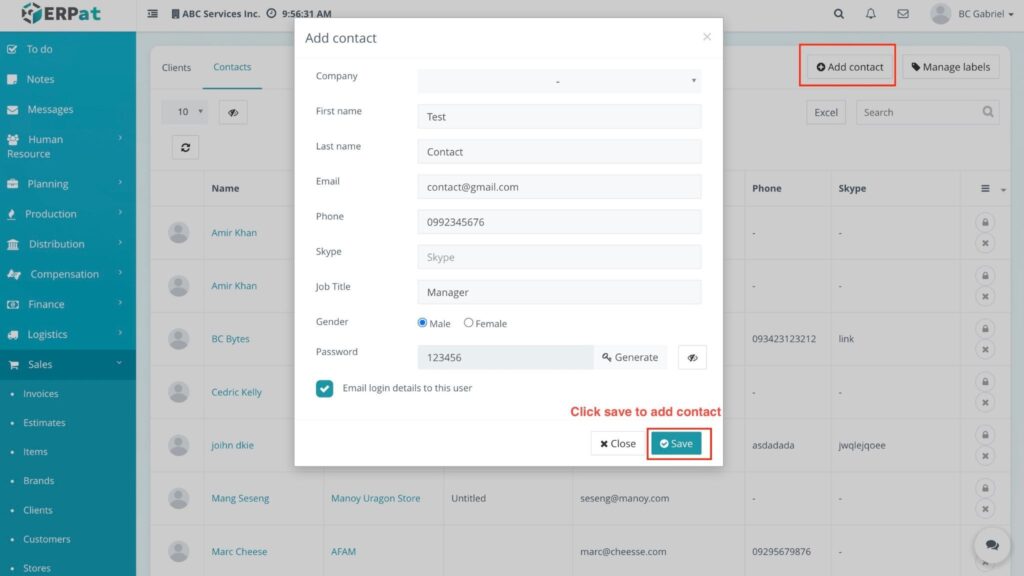Click the refresh icon button below page size
This screenshot has height=576, width=1024.
click(185, 148)
